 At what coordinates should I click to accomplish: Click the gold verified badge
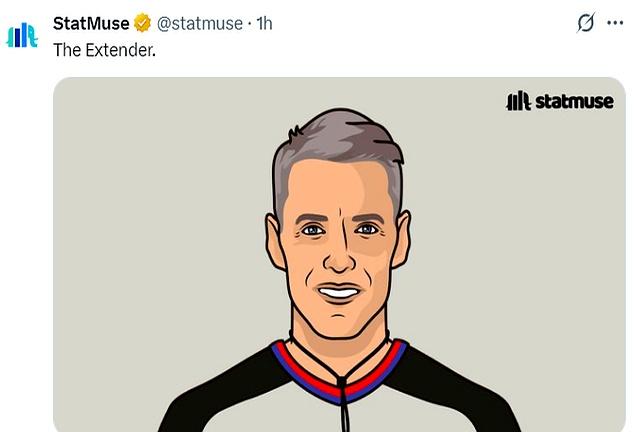pos(142,23)
